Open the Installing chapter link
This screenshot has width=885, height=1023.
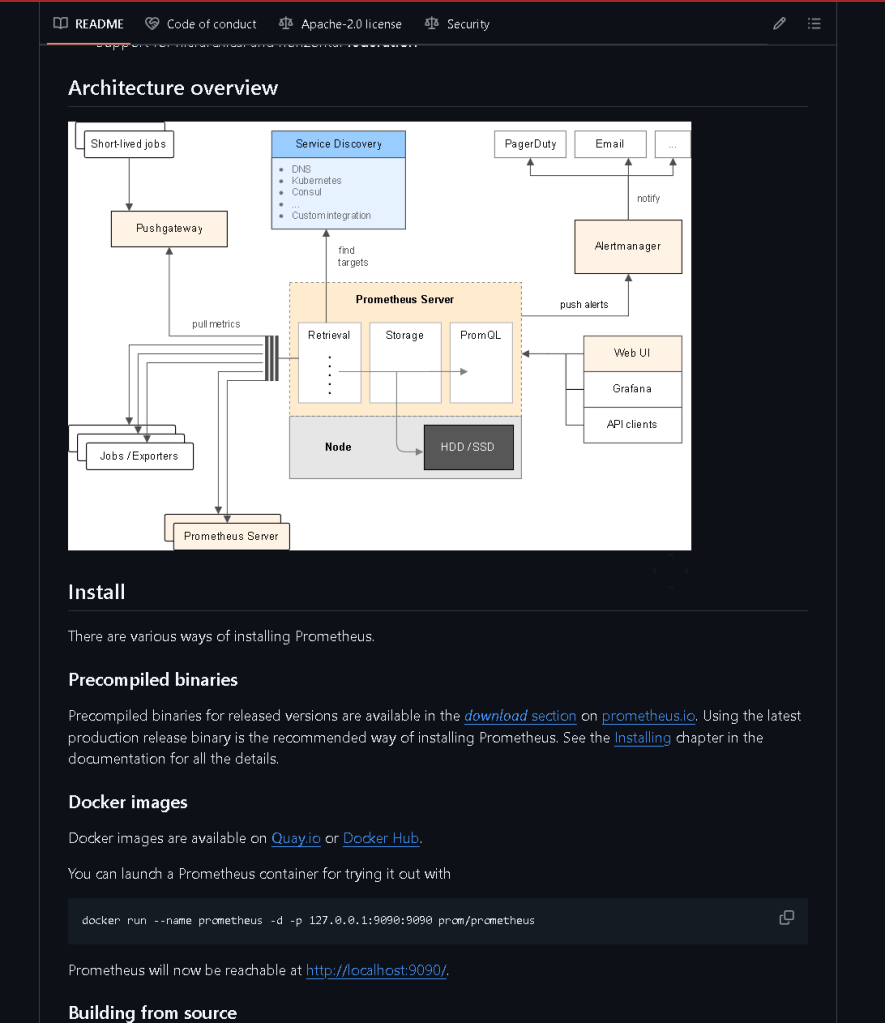click(x=642, y=738)
